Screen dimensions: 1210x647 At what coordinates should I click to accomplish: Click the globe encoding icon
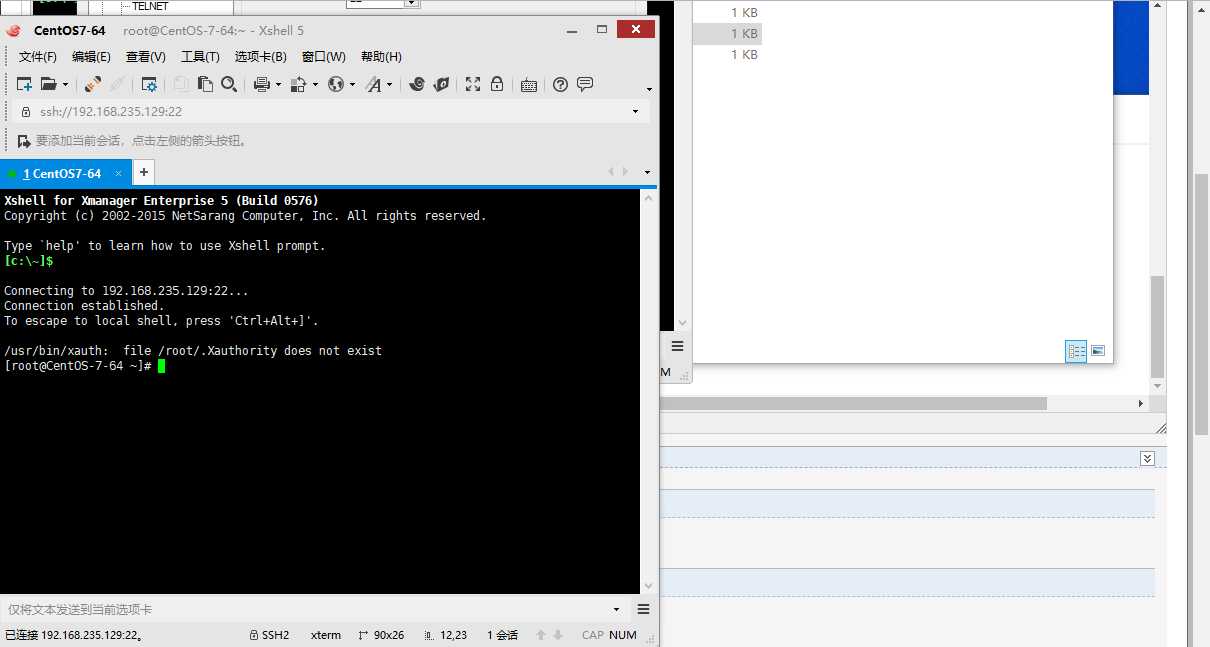coord(336,85)
